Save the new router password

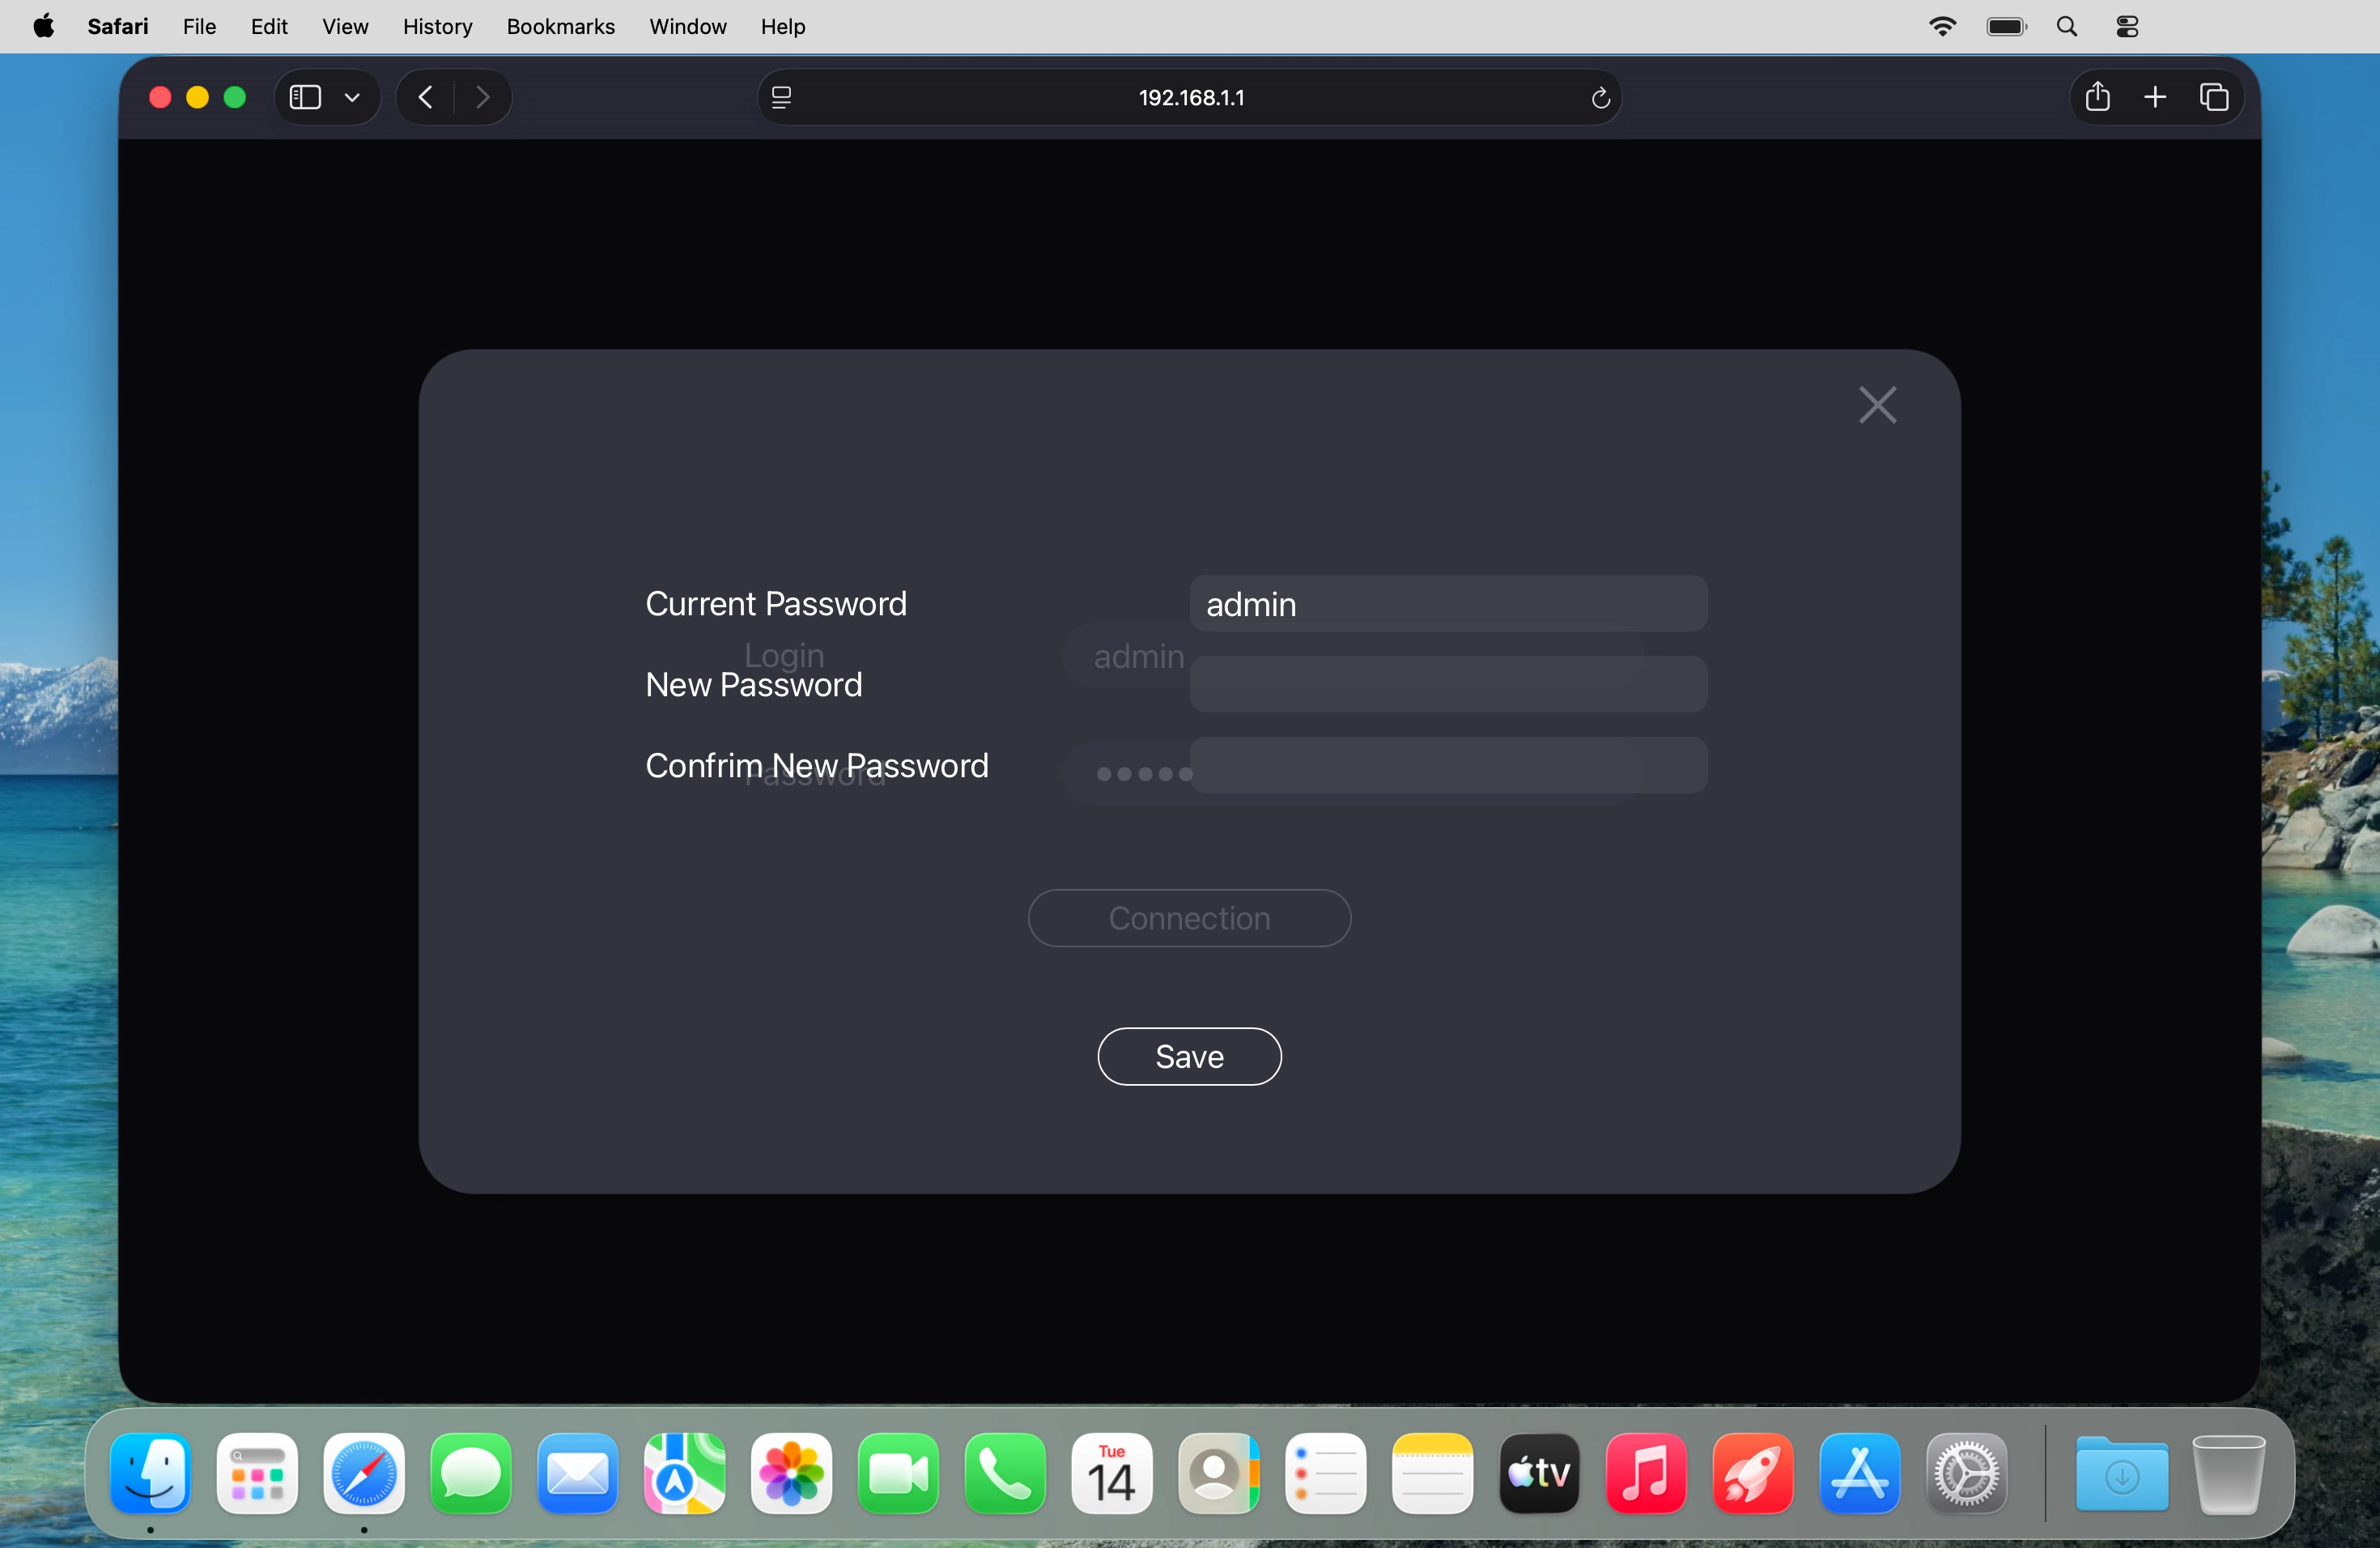pos(1189,1056)
